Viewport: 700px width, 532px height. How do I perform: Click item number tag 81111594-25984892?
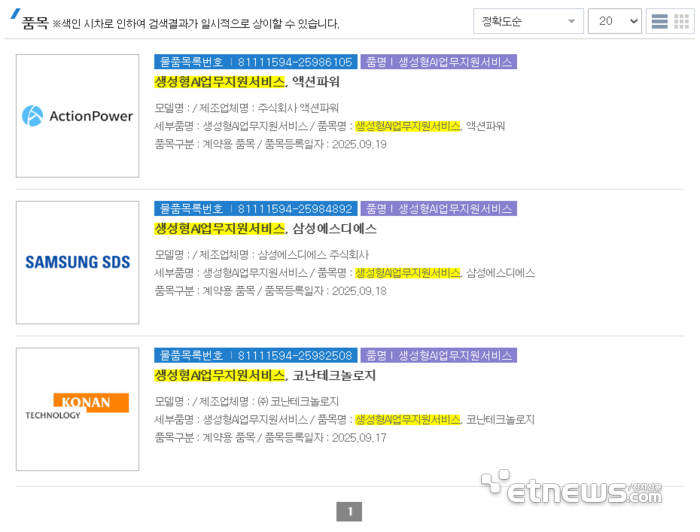click(x=256, y=208)
